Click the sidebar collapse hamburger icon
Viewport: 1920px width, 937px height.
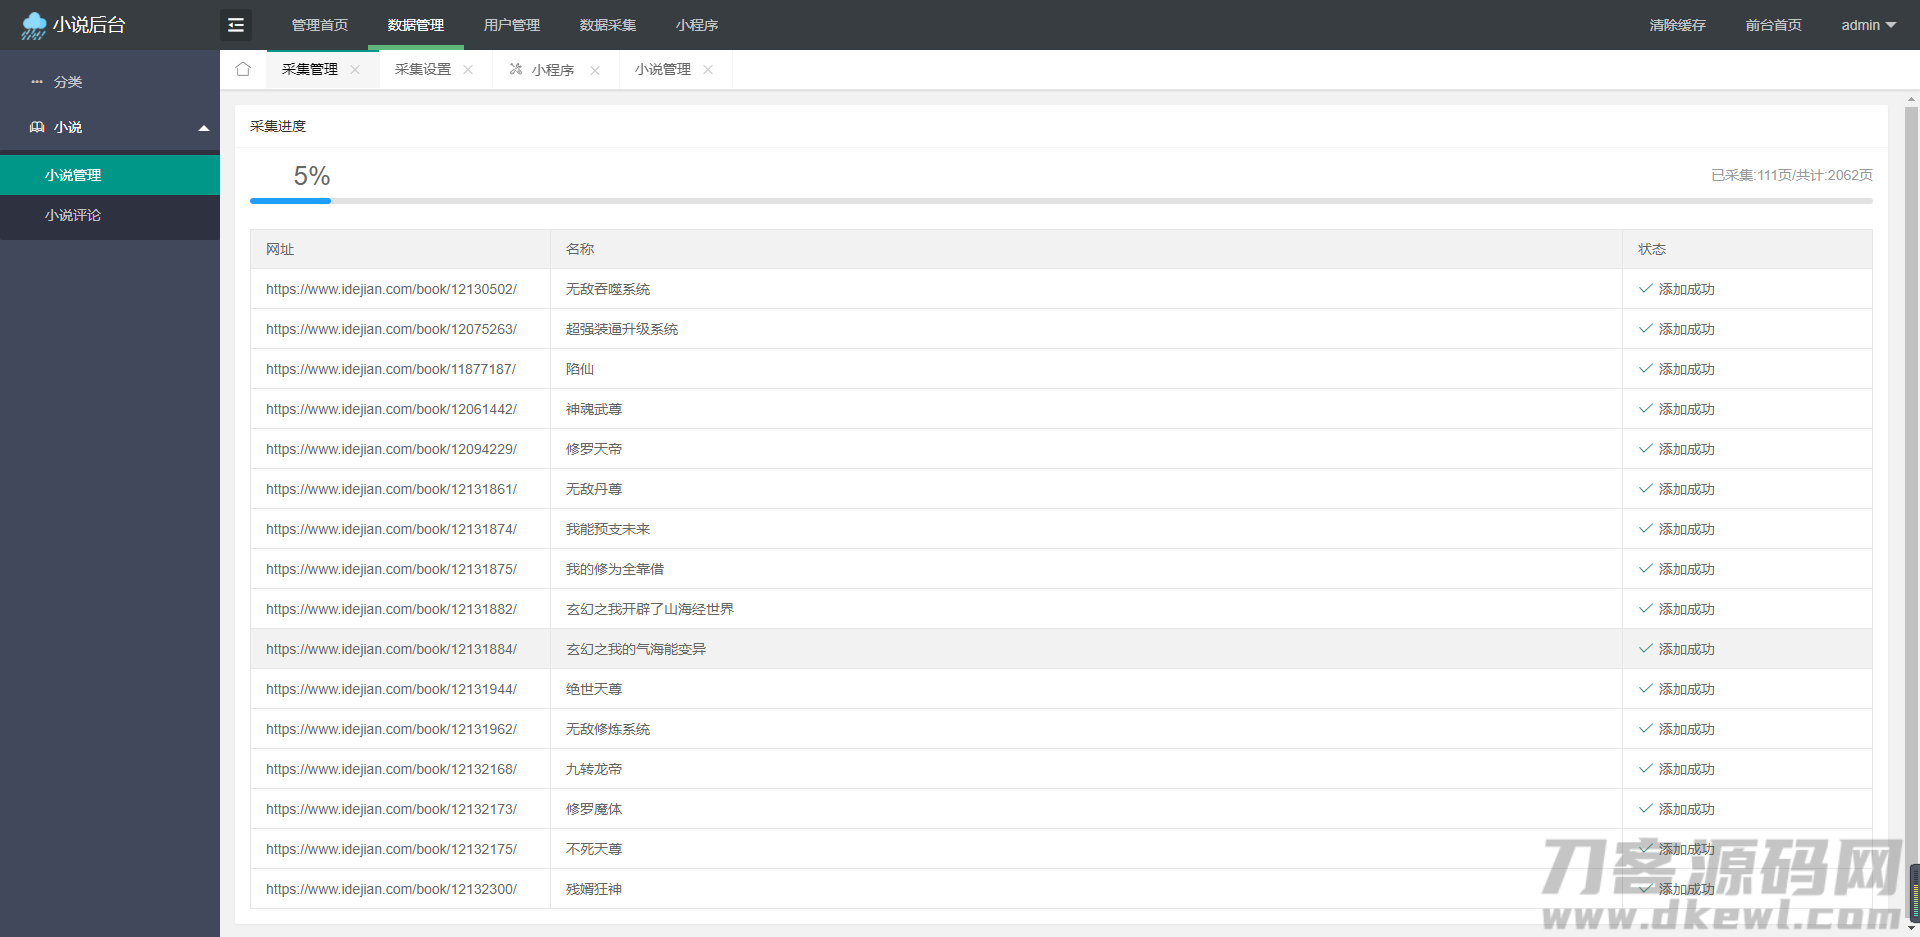(236, 25)
